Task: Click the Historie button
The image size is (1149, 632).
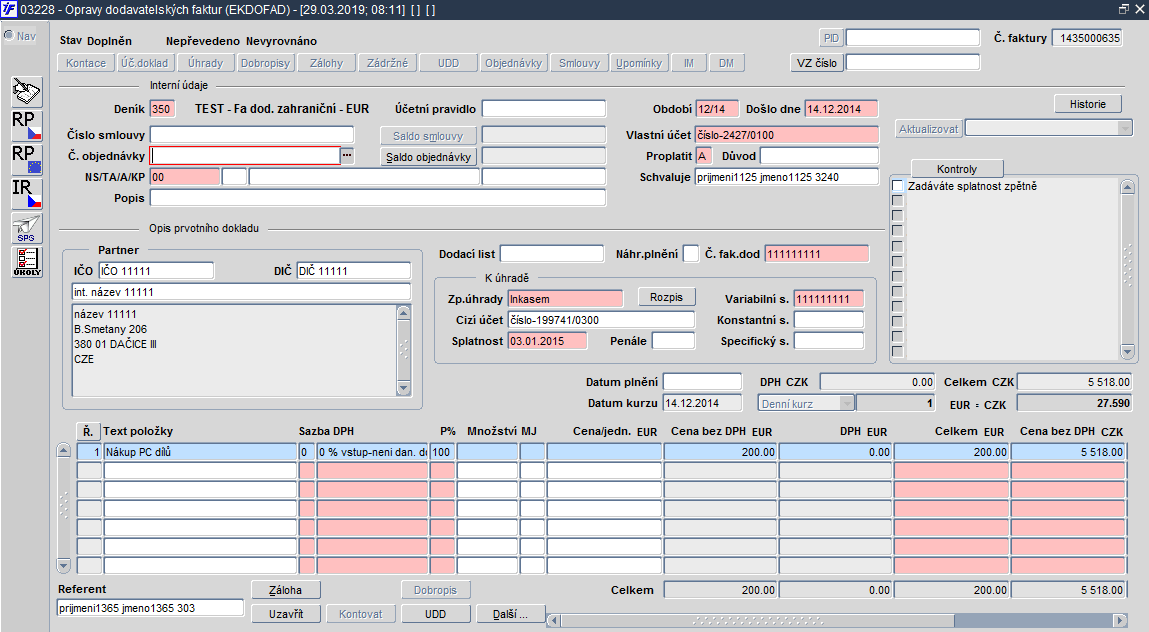Action: 1087,104
